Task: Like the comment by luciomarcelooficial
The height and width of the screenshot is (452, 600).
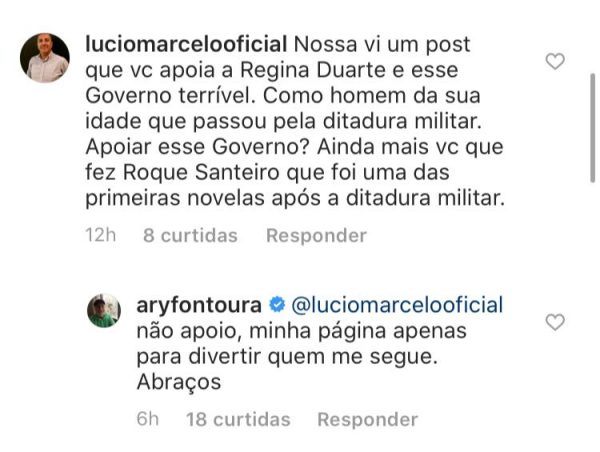Action: tap(555, 61)
